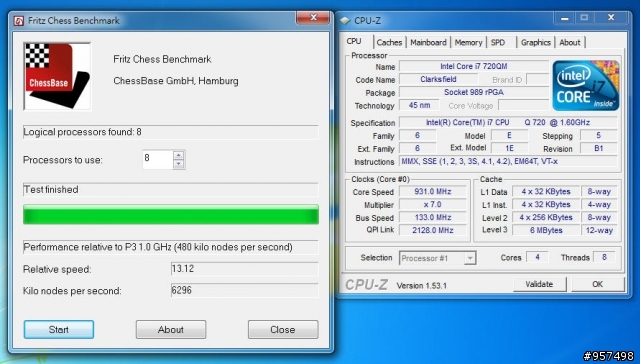Open the About tab in CPU-Z
Screen dimensions: 640x364
(x=570, y=42)
